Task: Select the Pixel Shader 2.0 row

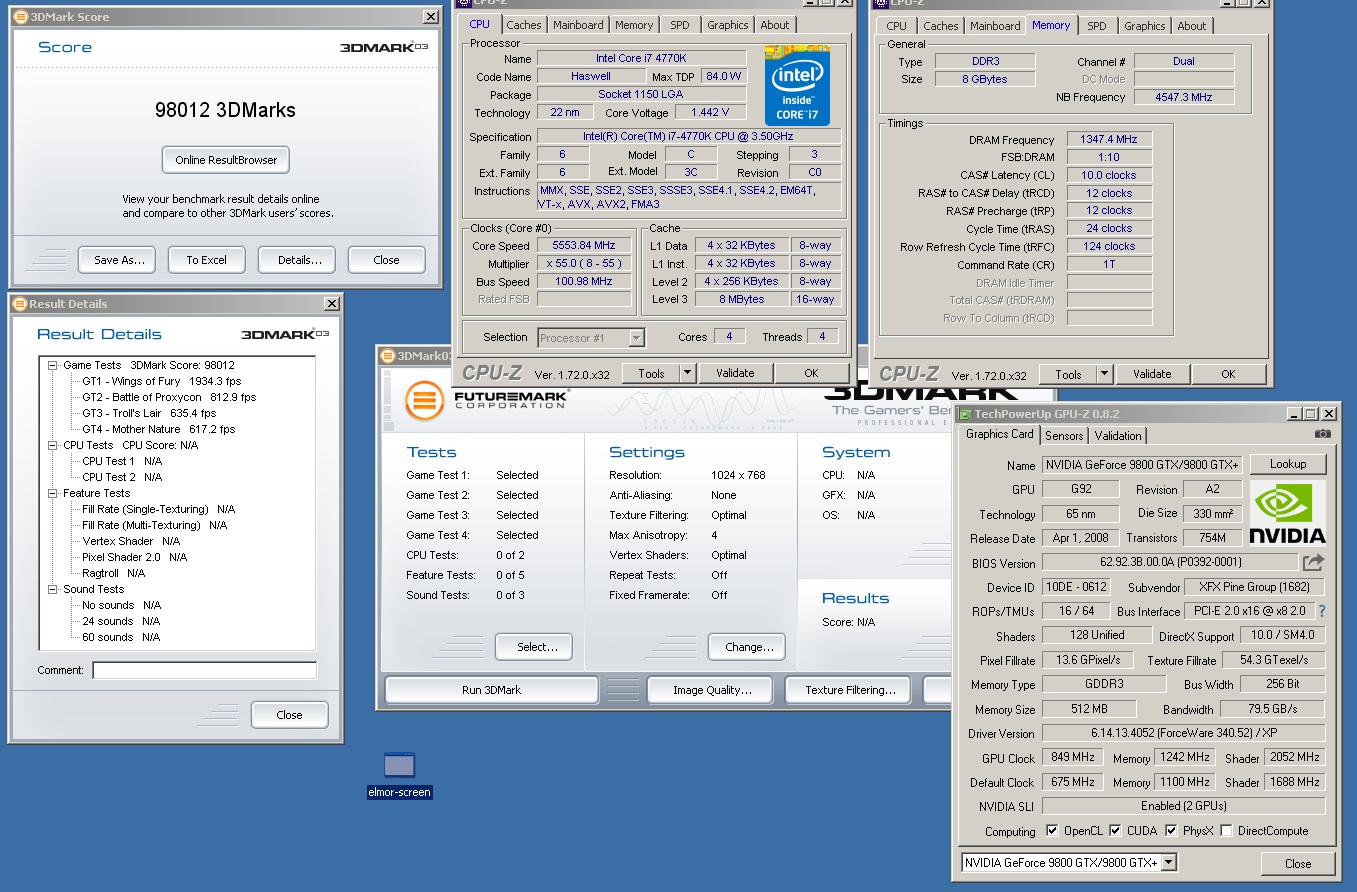Action: pos(134,557)
